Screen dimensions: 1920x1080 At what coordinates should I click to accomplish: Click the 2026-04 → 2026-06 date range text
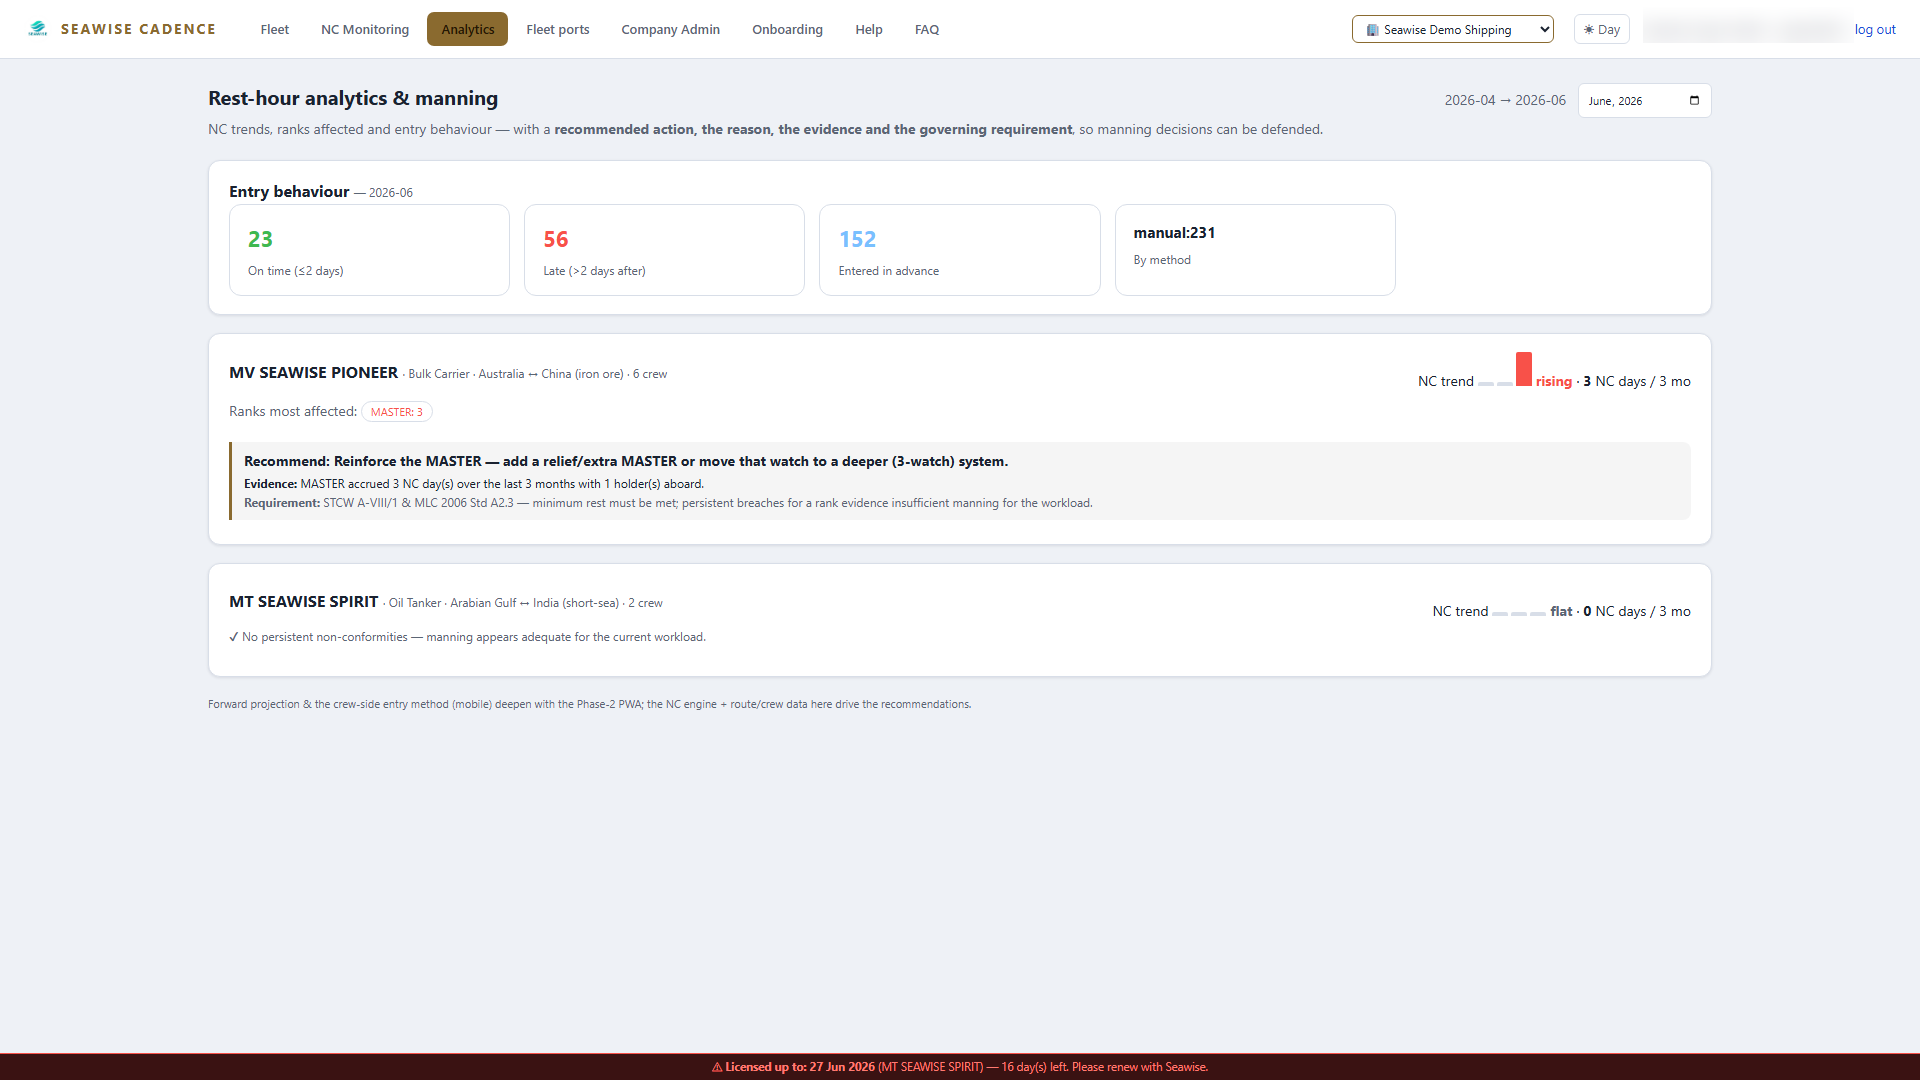tap(1504, 100)
